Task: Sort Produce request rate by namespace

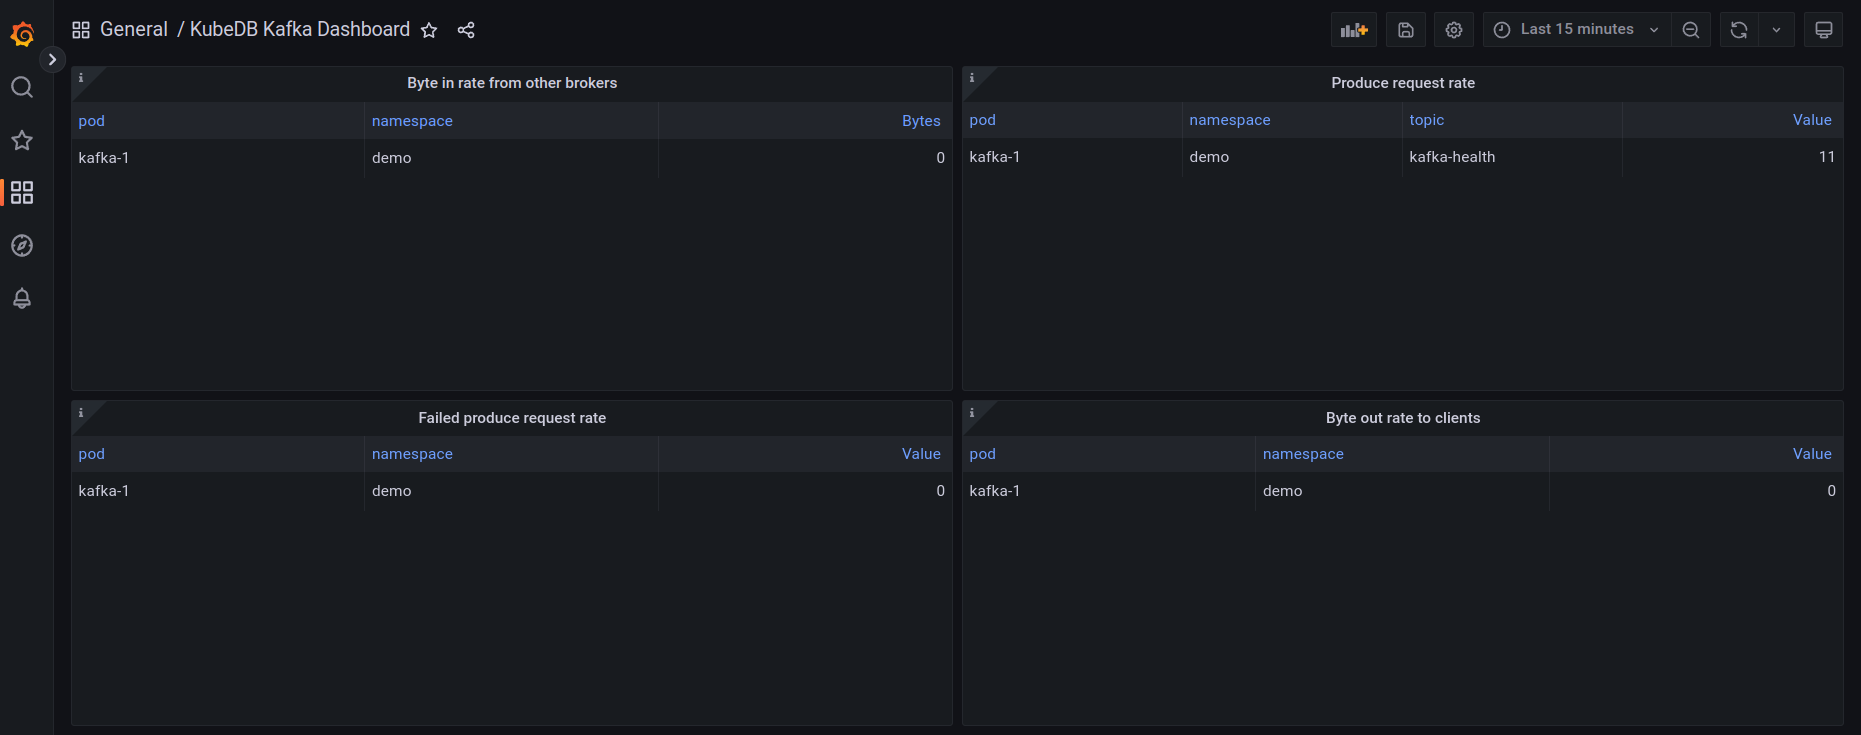Action: [x=1230, y=120]
